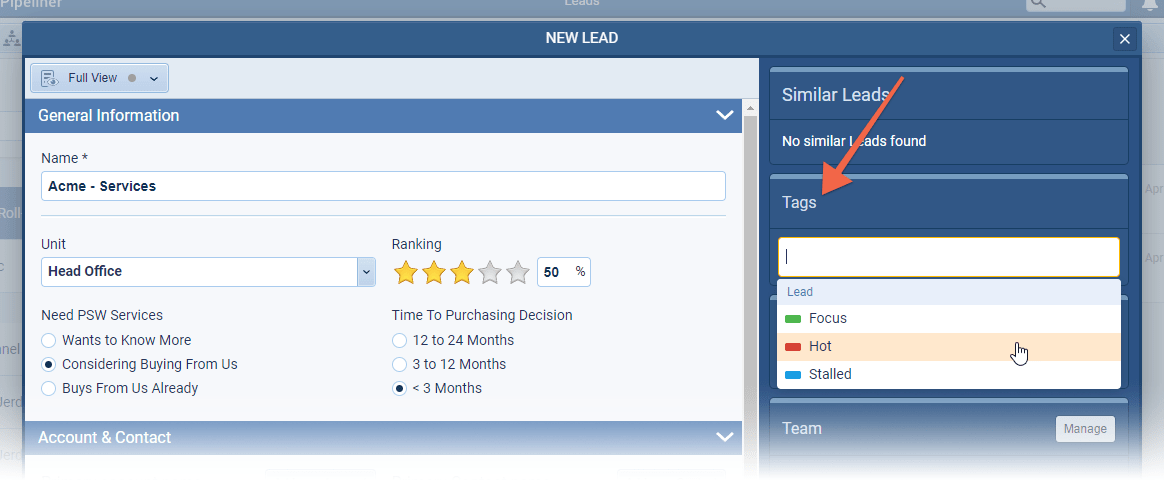Click the Name input field

tap(383, 186)
